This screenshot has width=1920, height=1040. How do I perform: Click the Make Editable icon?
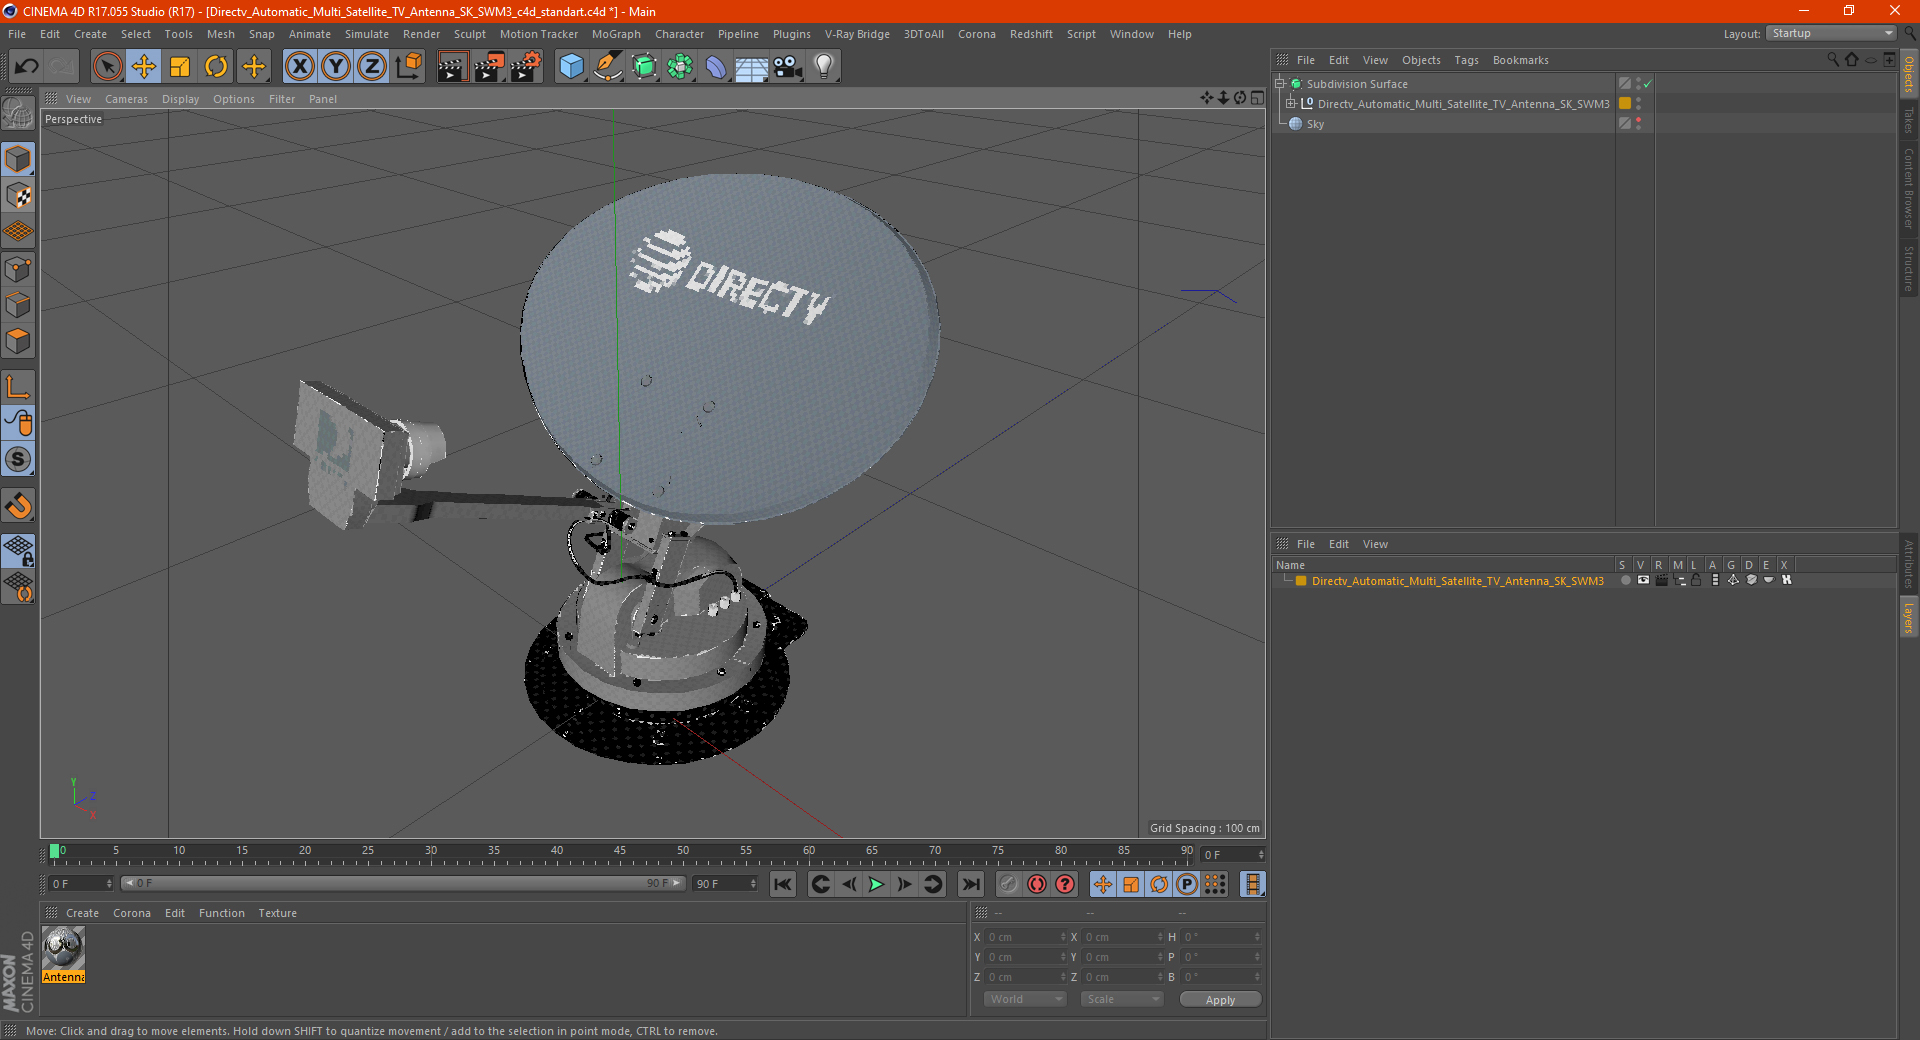18,114
